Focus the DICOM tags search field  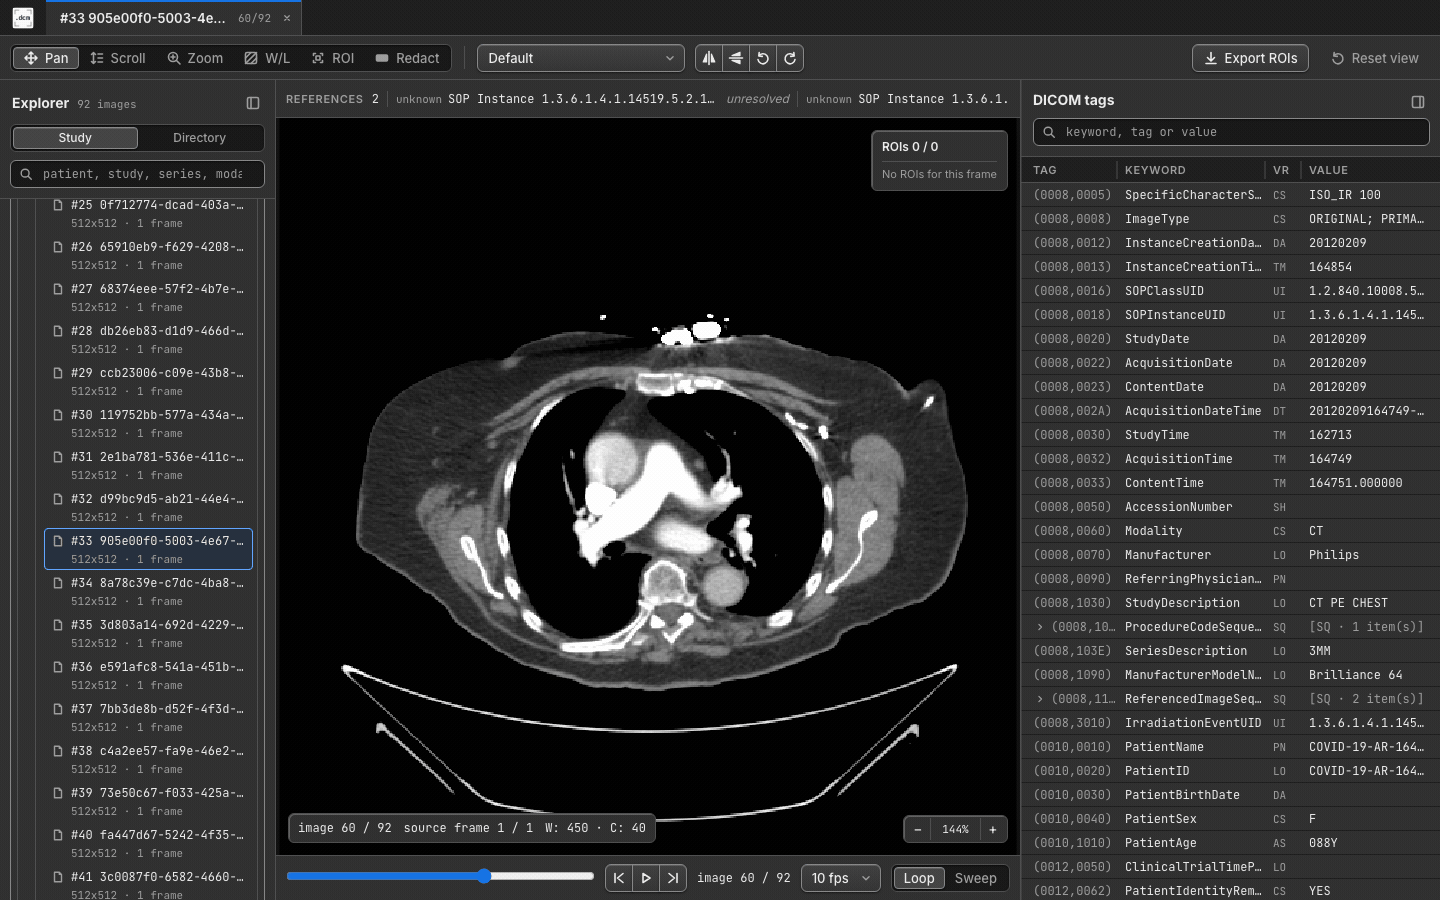1231,132
